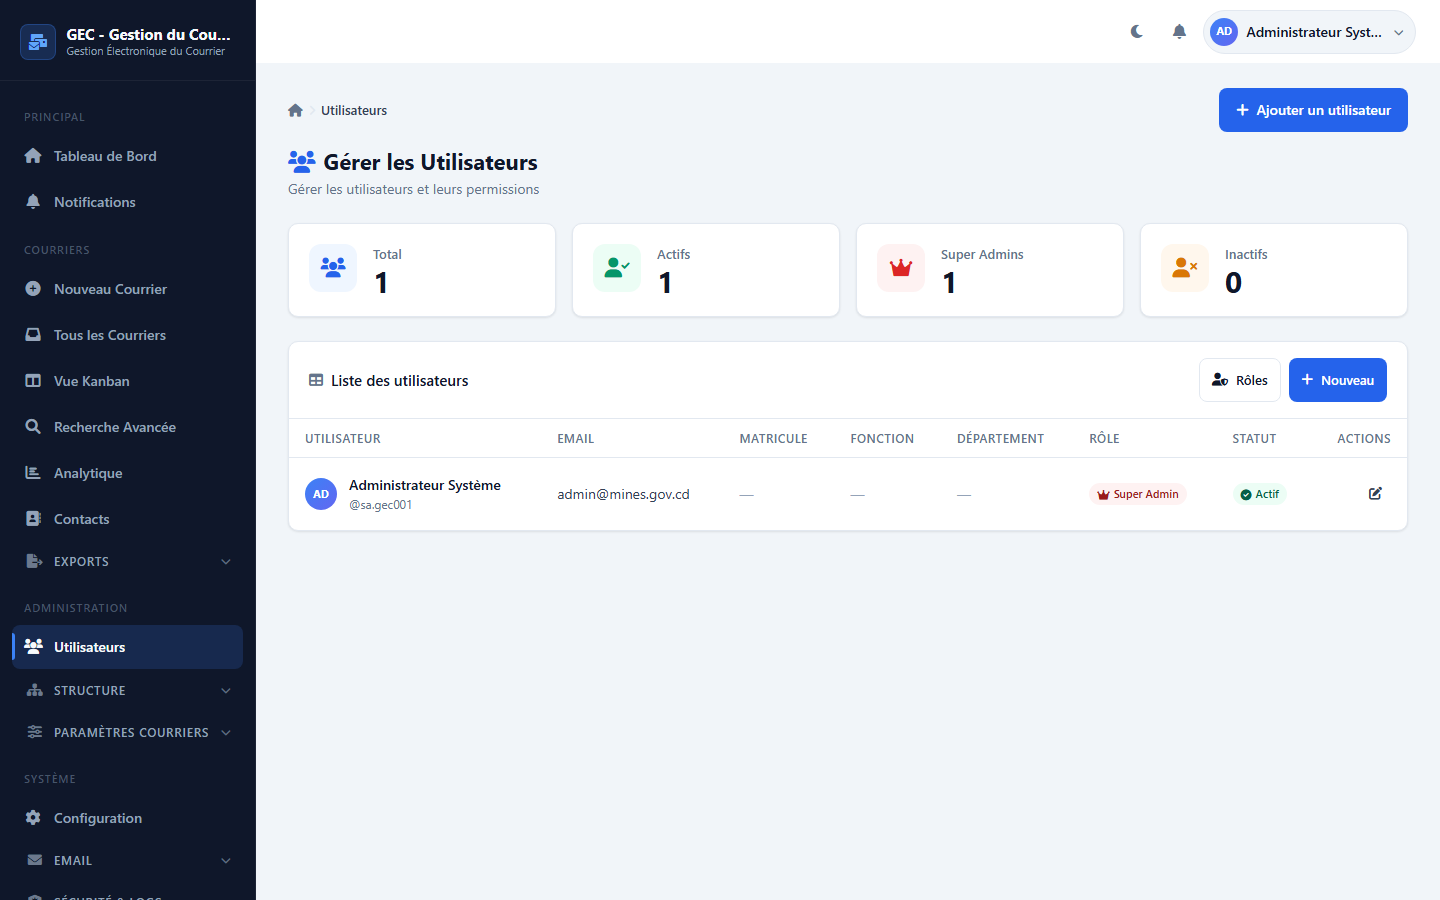Open the Administrateur Système account dropdown
1440x900 pixels.
point(1309,32)
